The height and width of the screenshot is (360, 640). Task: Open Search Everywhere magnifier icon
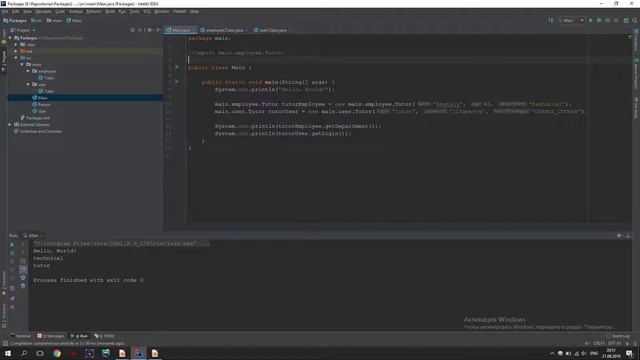pyautogui.click(x=635, y=20)
